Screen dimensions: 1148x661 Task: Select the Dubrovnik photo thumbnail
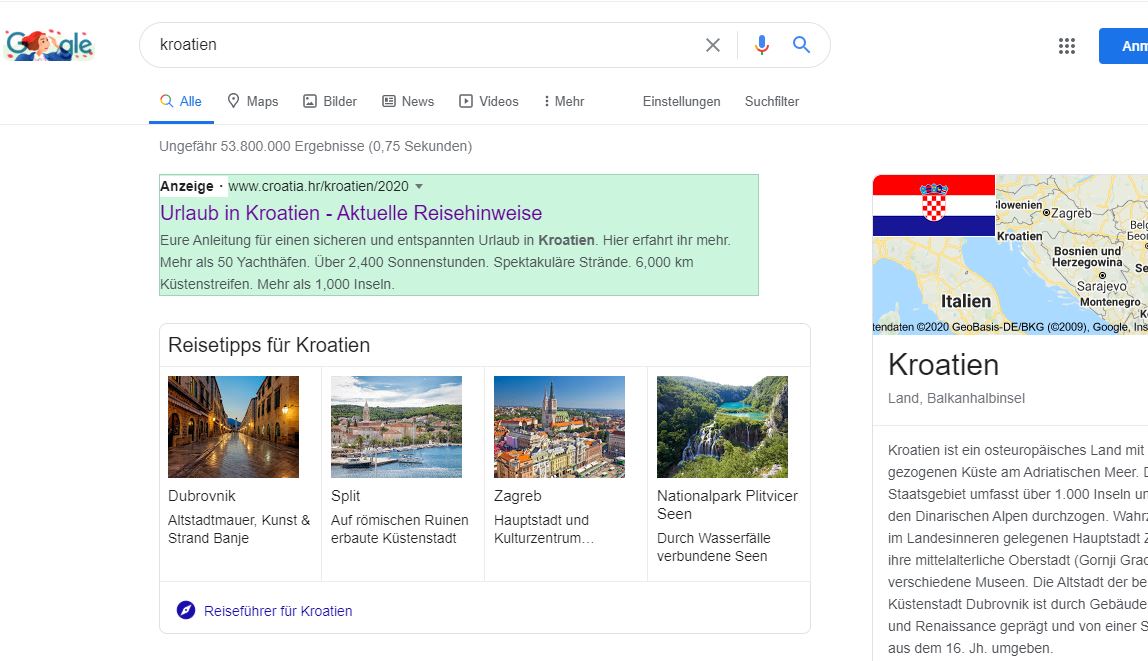coord(233,427)
